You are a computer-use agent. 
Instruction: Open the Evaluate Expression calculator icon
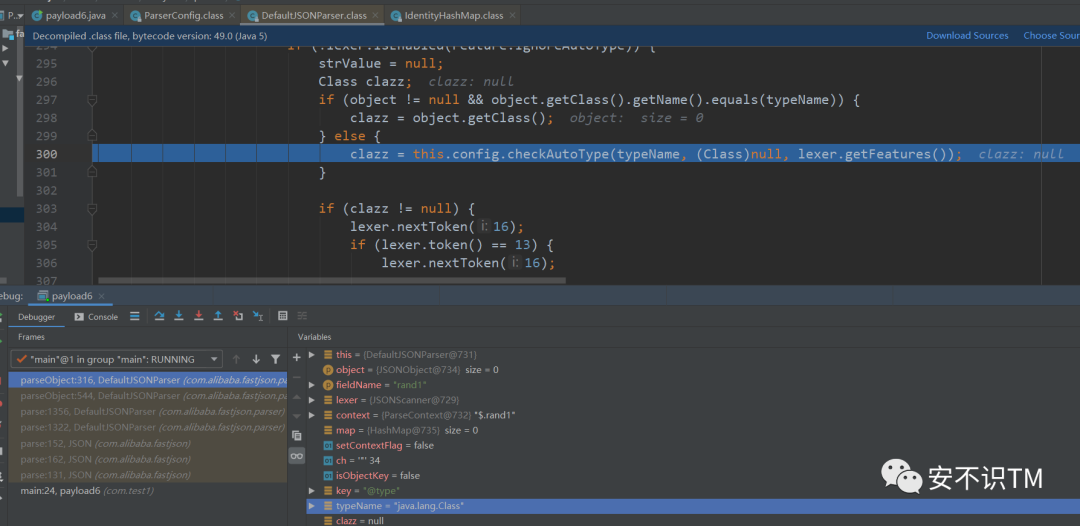click(x=283, y=316)
